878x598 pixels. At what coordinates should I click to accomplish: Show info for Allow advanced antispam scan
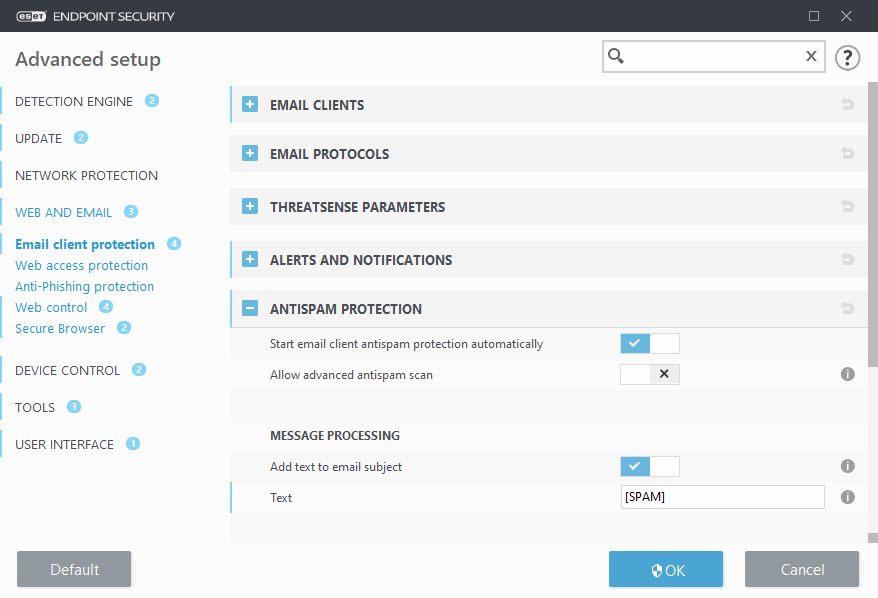(x=848, y=374)
